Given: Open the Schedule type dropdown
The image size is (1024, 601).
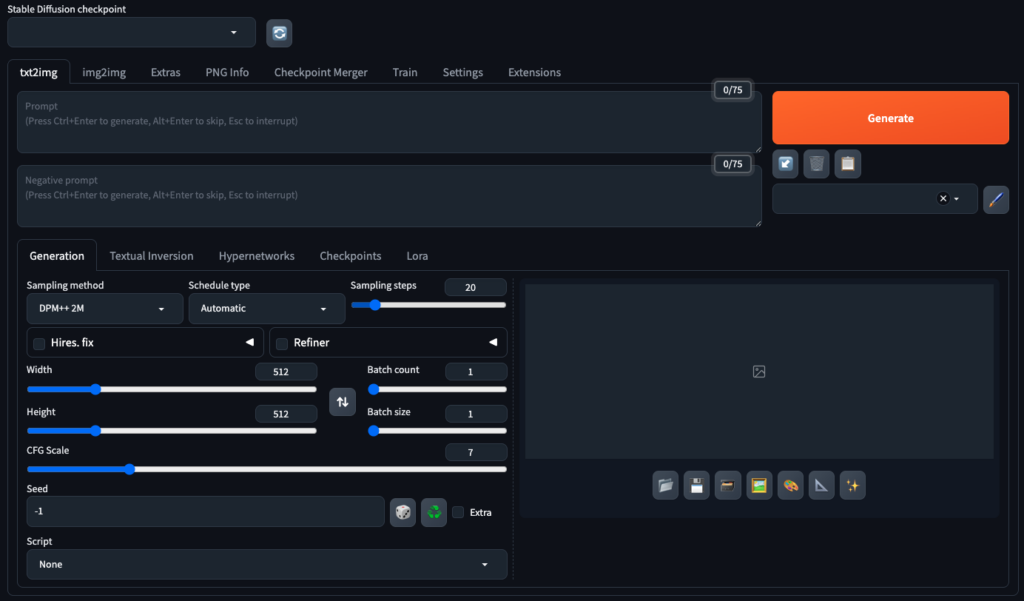Looking at the screenshot, I should (x=266, y=309).
